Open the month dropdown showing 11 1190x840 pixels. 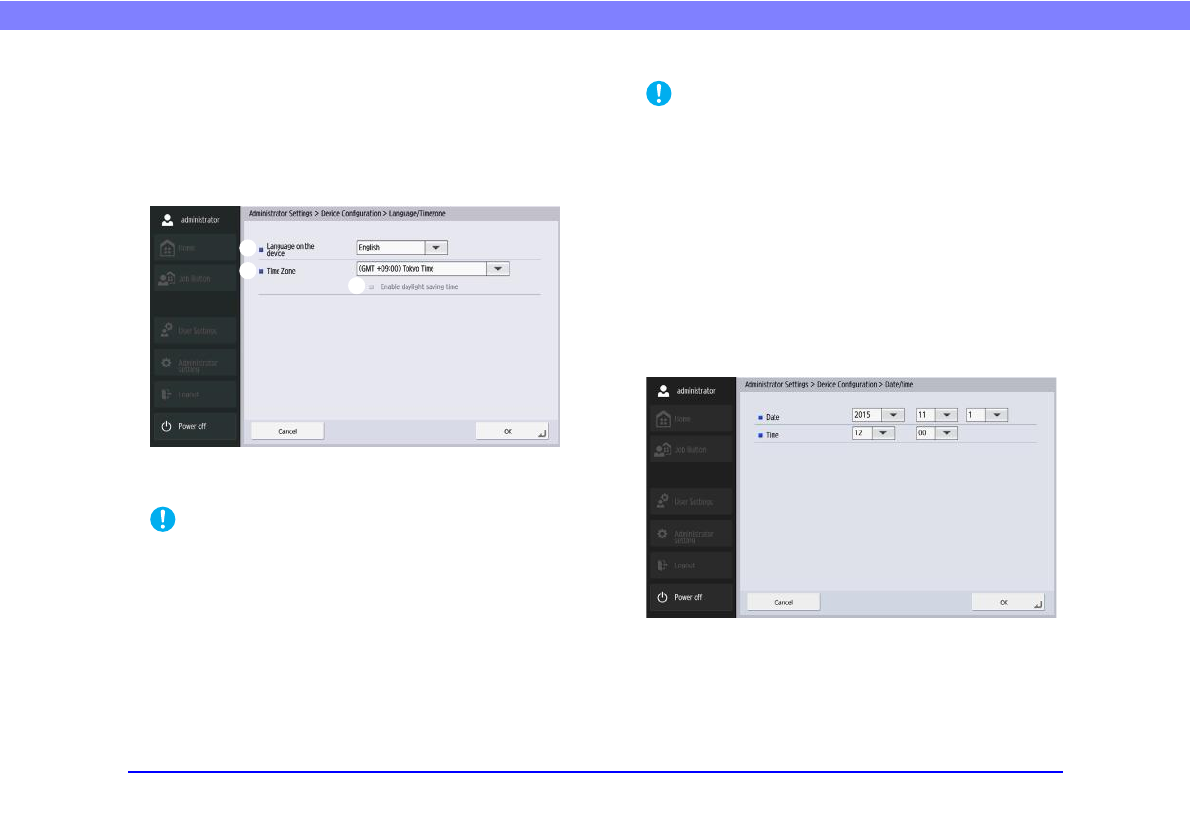(x=945, y=415)
